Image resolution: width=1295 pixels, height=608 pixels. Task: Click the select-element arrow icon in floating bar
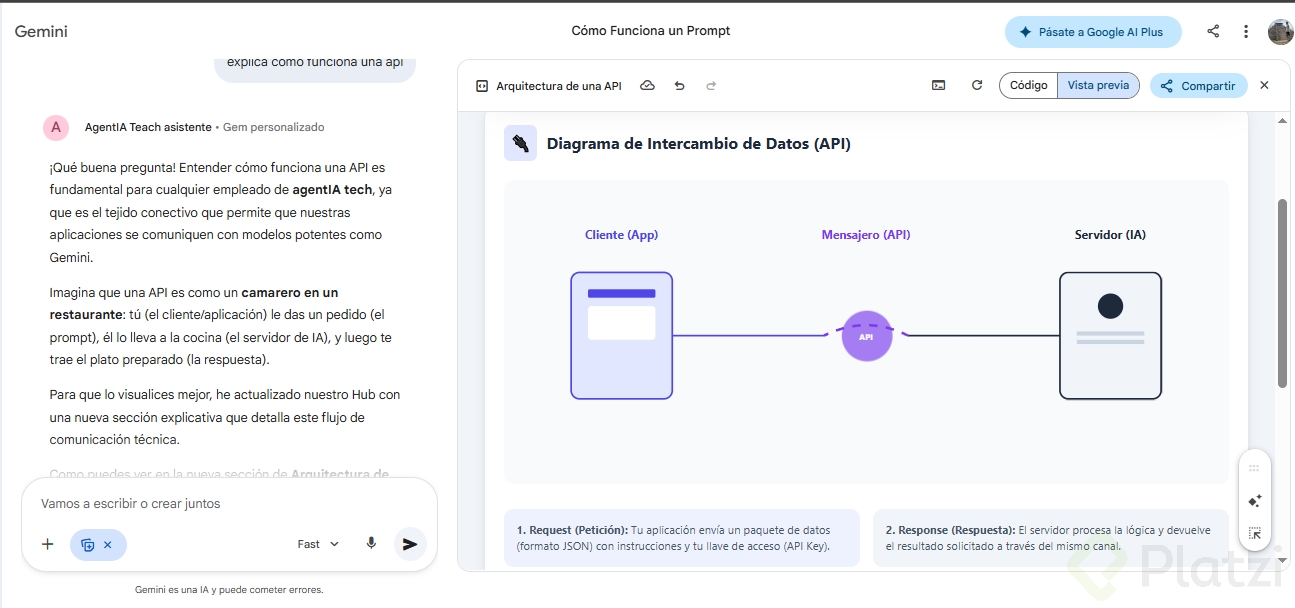point(1254,533)
